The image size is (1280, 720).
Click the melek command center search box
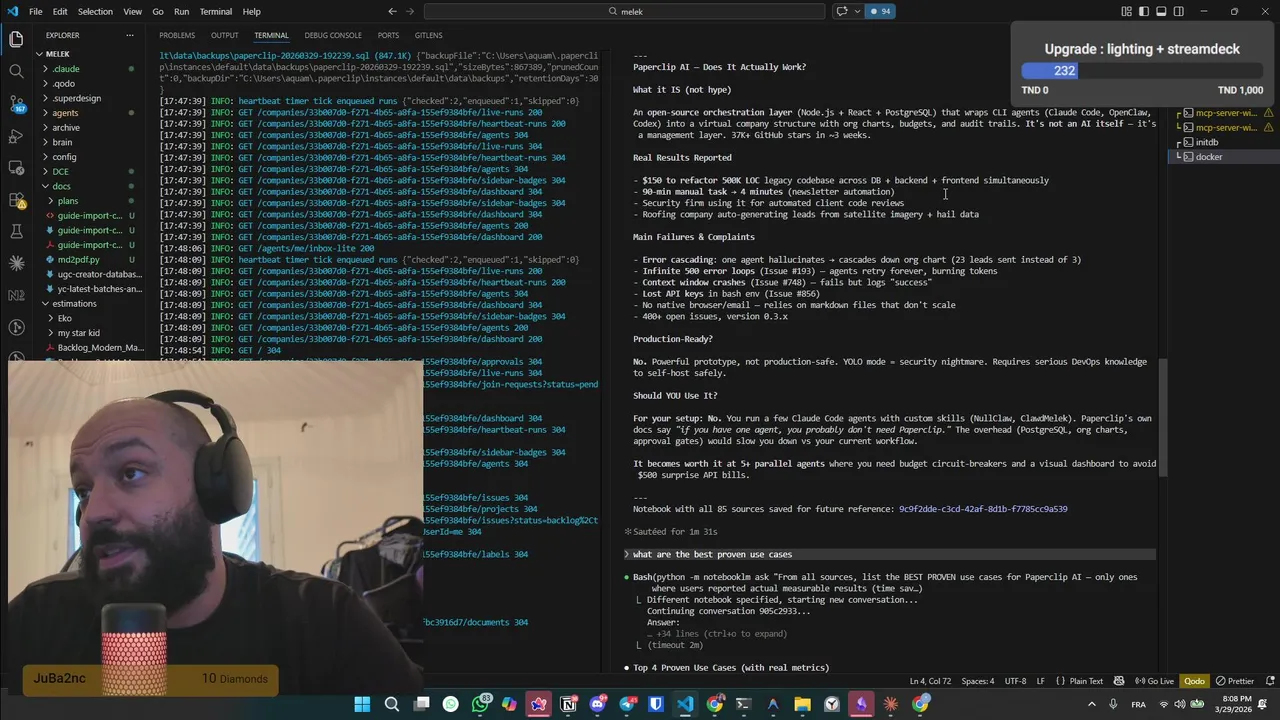tap(625, 11)
